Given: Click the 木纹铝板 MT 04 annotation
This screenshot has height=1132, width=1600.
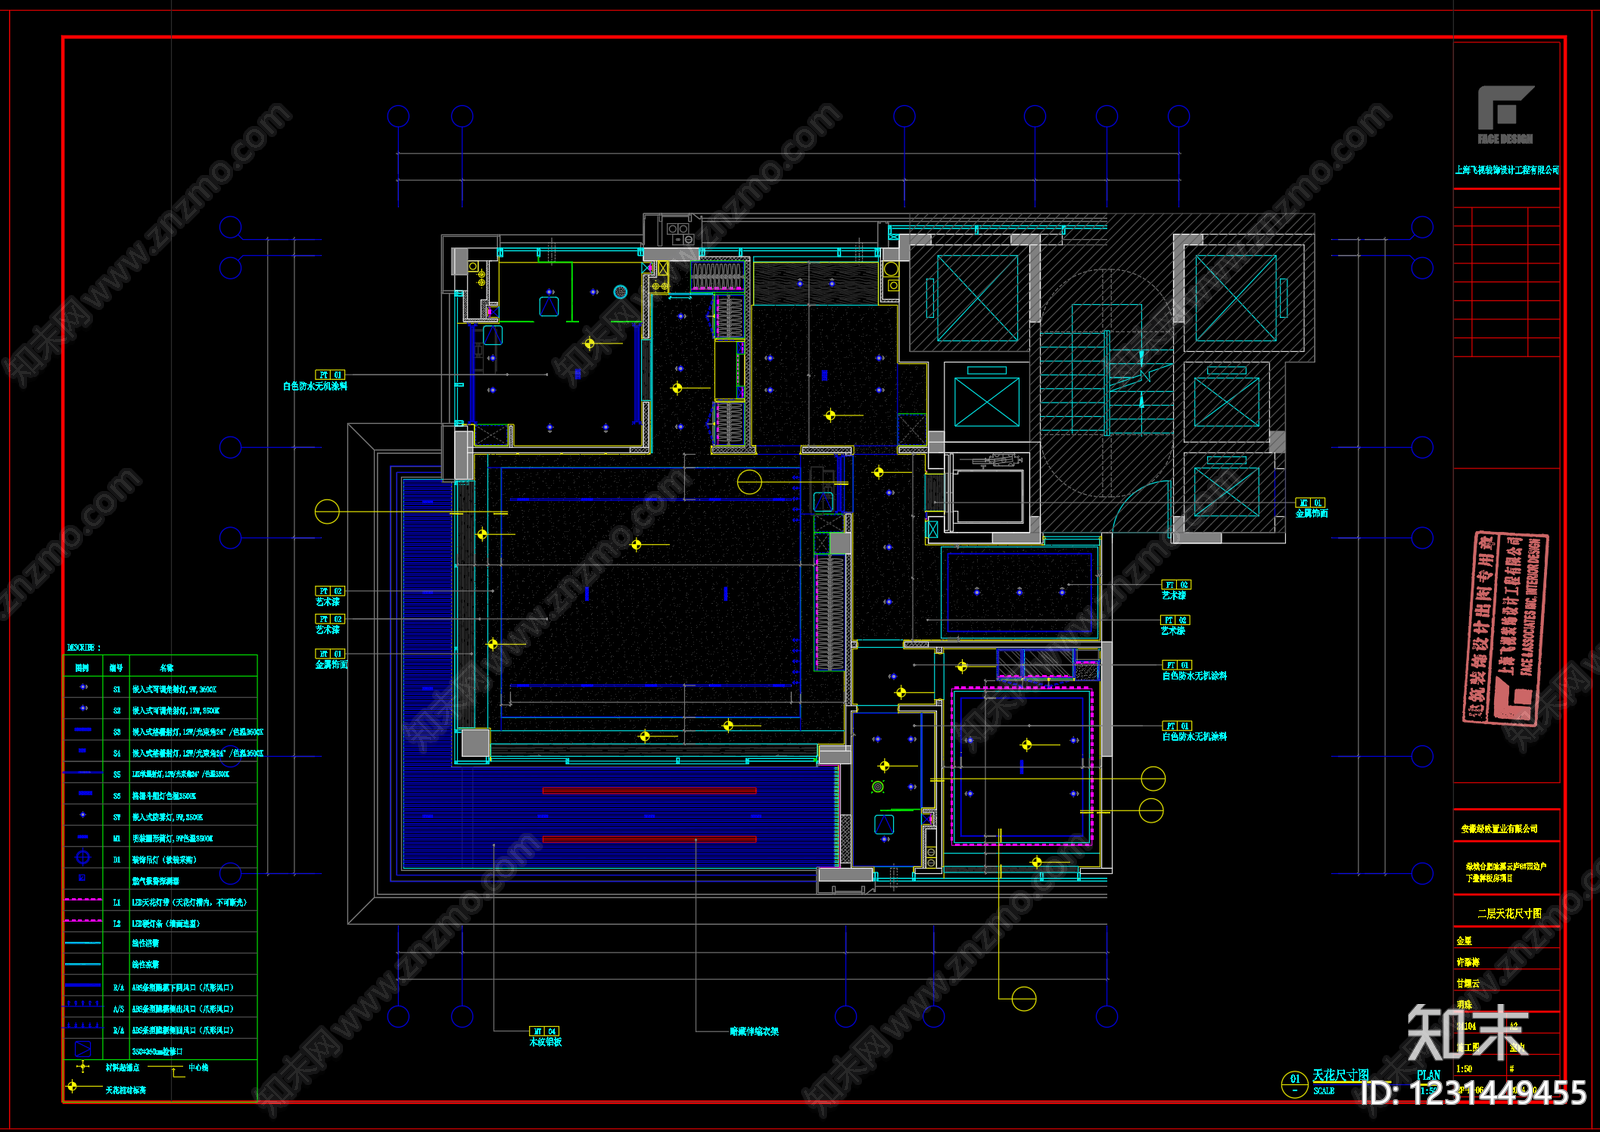Looking at the screenshot, I should [x=545, y=1037].
